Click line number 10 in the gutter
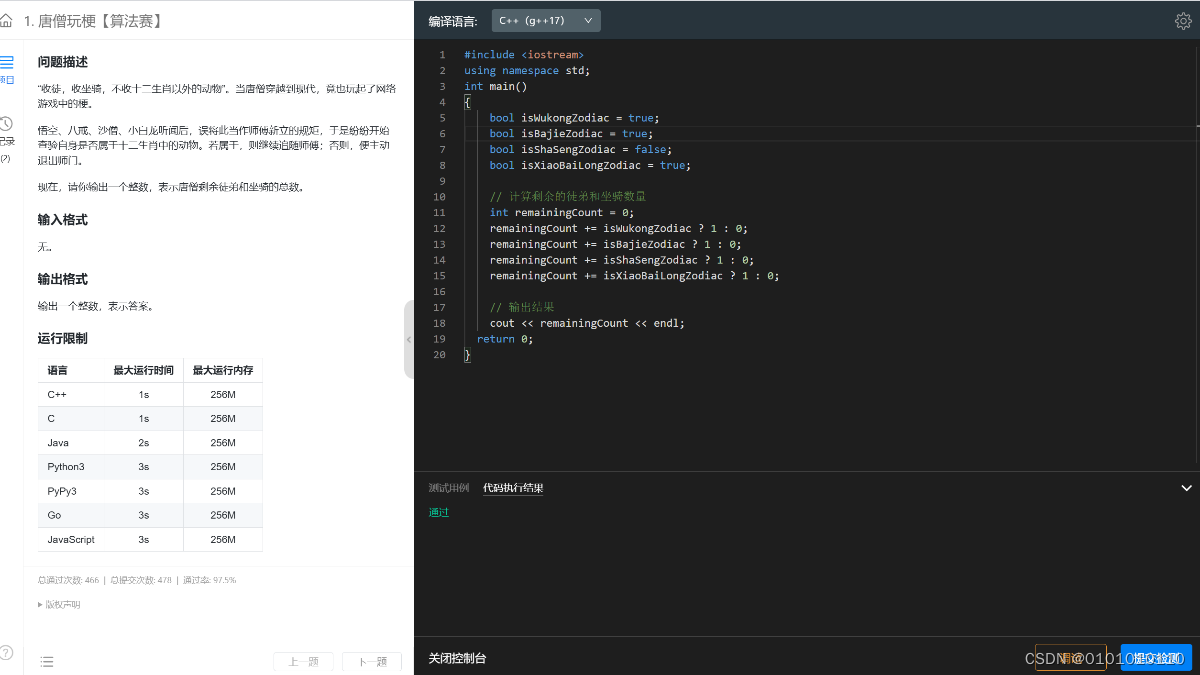 (x=440, y=197)
